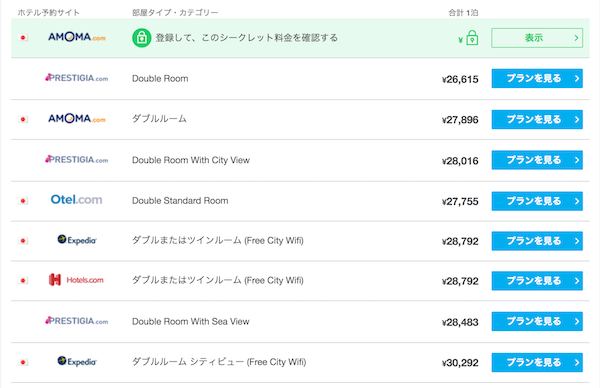Open plan button for AMOMA ¥27,896 room
This screenshot has width=600, height=388.
(x=537, y=119)
